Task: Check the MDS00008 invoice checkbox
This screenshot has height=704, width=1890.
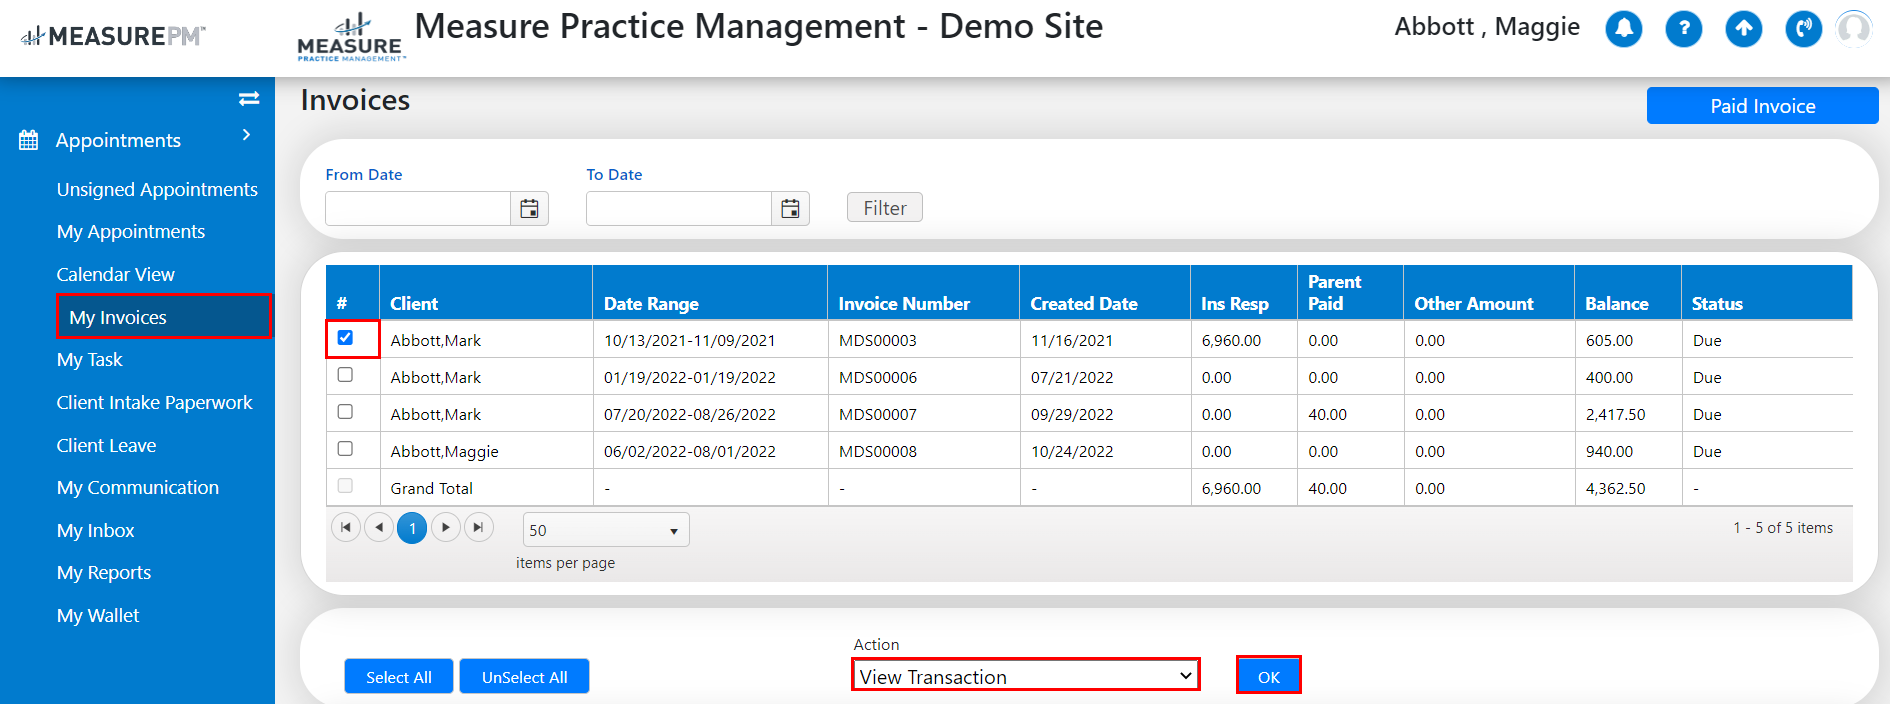Action: click(x=345, y=448)
